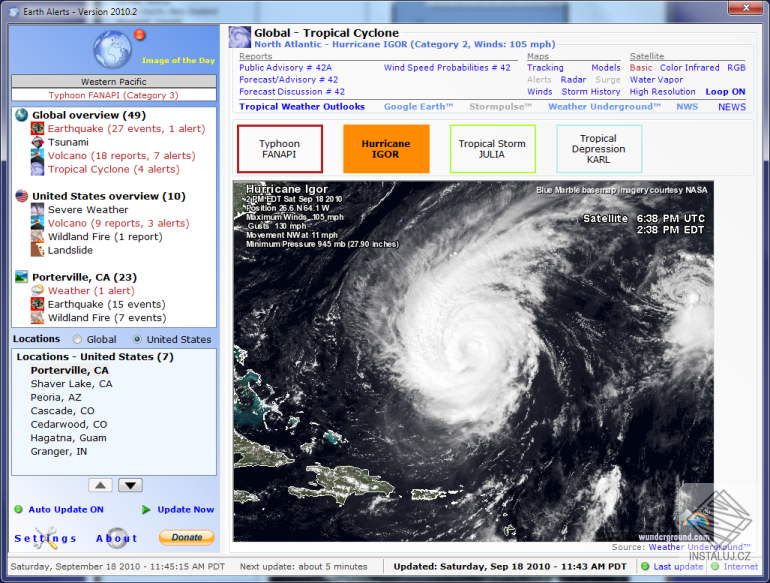This screenshot has width=770, height=583.
Task: Open Earthquake (27 events, 1 alert) entry
Action: coord(126,129)
